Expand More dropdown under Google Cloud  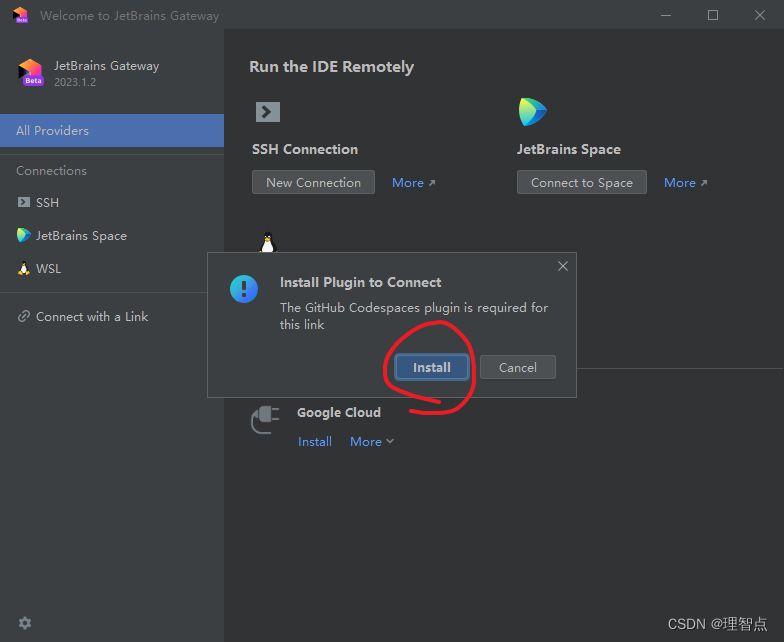click(x=372, y=442)
